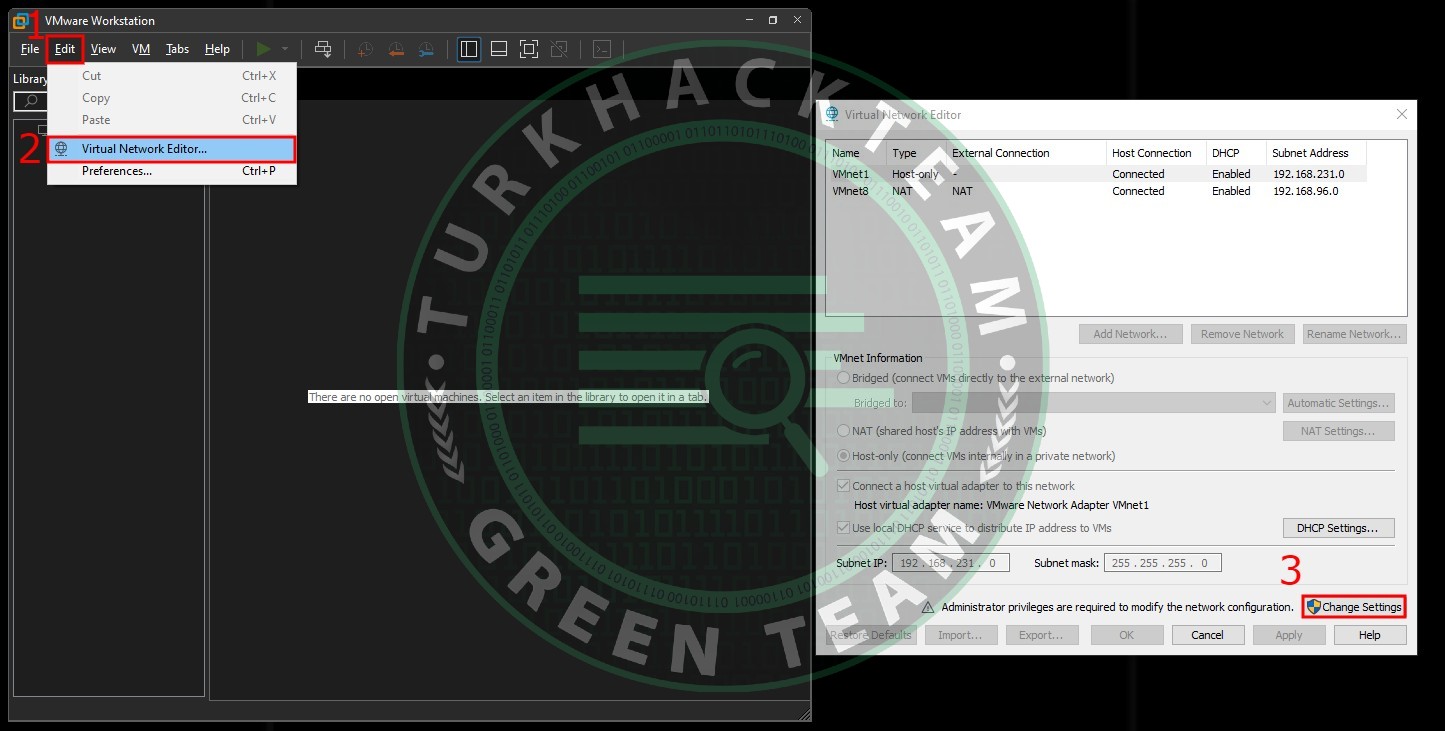
Task: Click the Subnet Address column header
Action: [x=1316, y=153]
